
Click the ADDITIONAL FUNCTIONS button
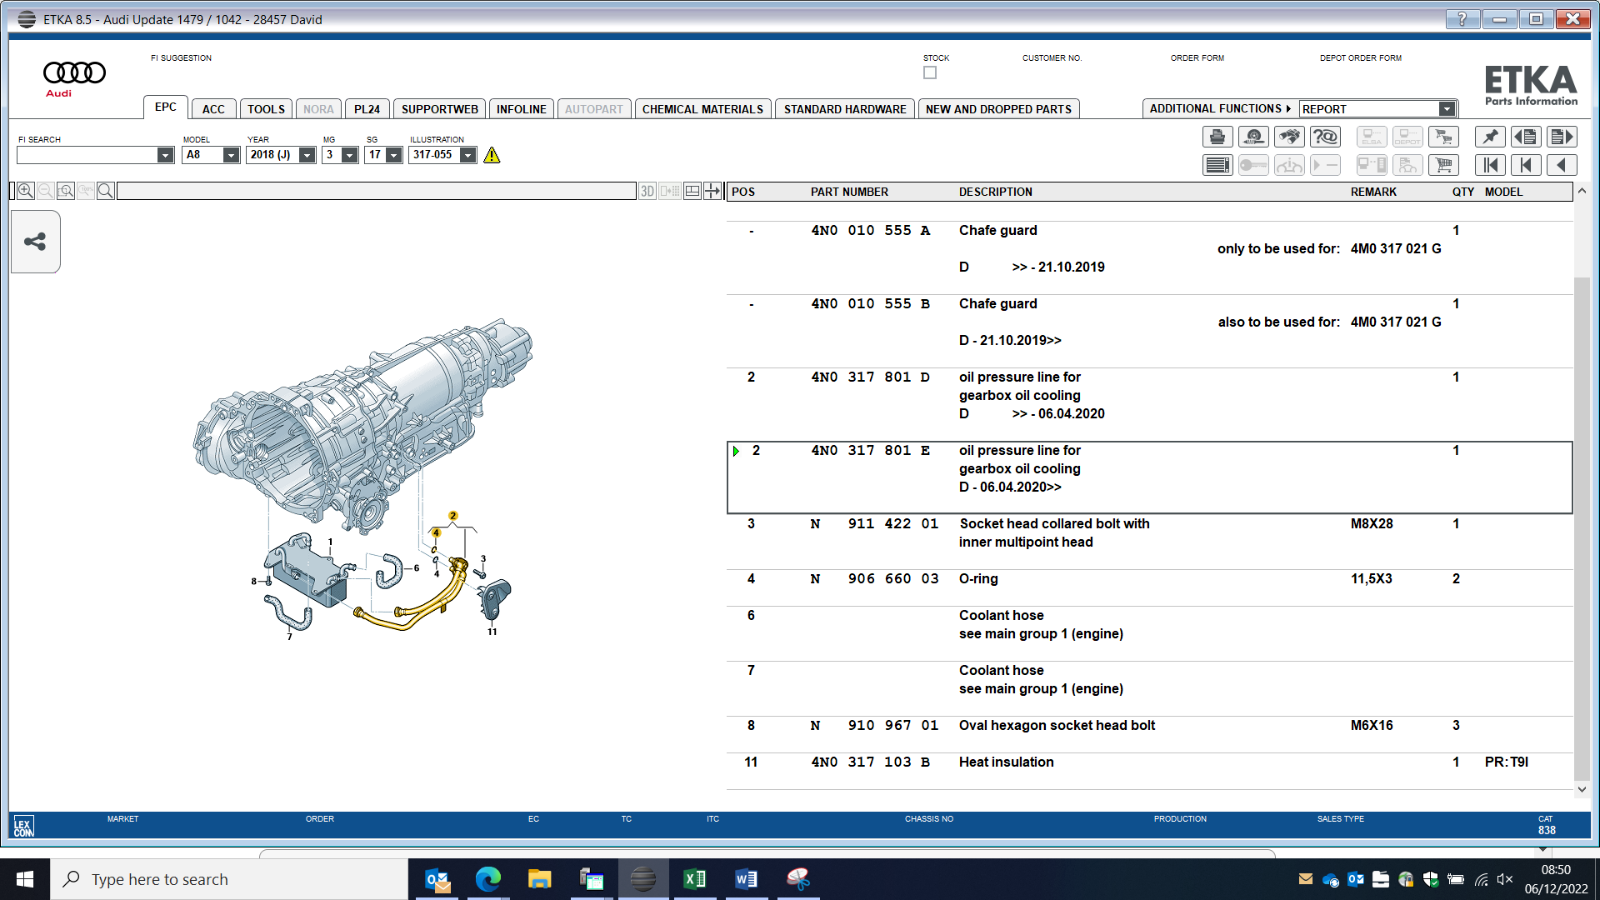click(x=1220, y=108)
